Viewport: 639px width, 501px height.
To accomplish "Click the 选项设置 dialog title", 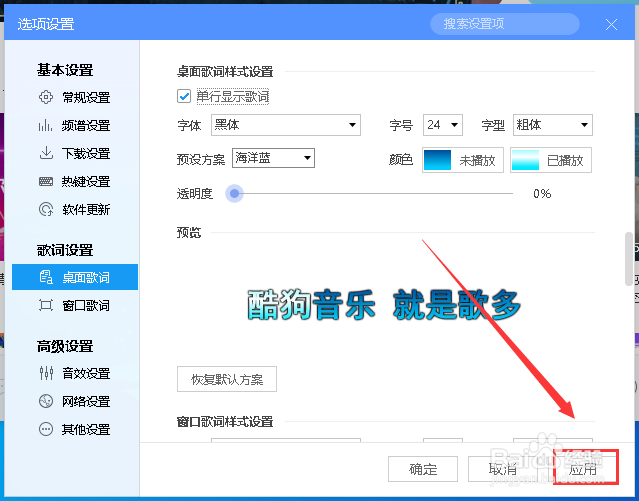I will 46,24.
